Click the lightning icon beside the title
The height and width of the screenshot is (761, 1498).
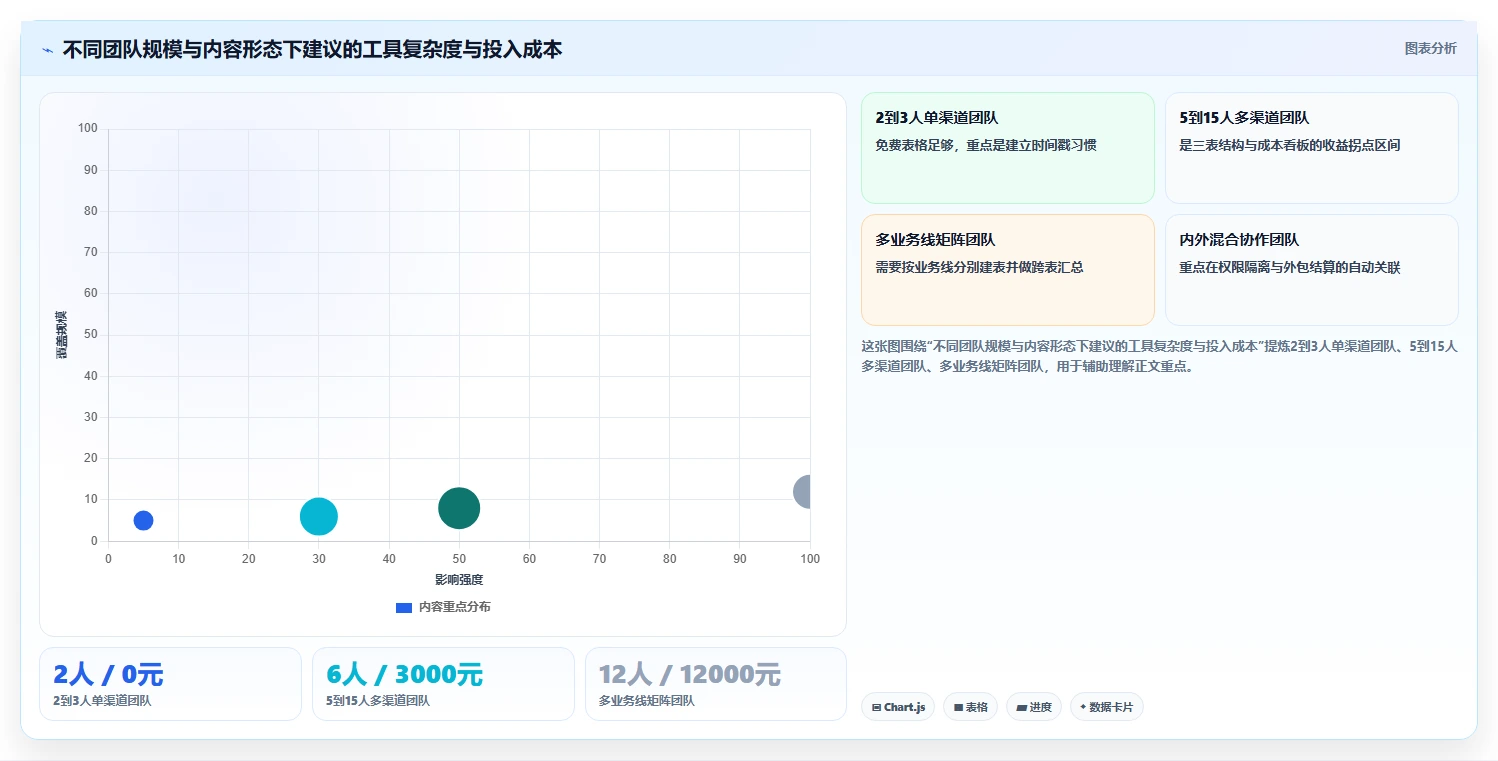[47, 50]
